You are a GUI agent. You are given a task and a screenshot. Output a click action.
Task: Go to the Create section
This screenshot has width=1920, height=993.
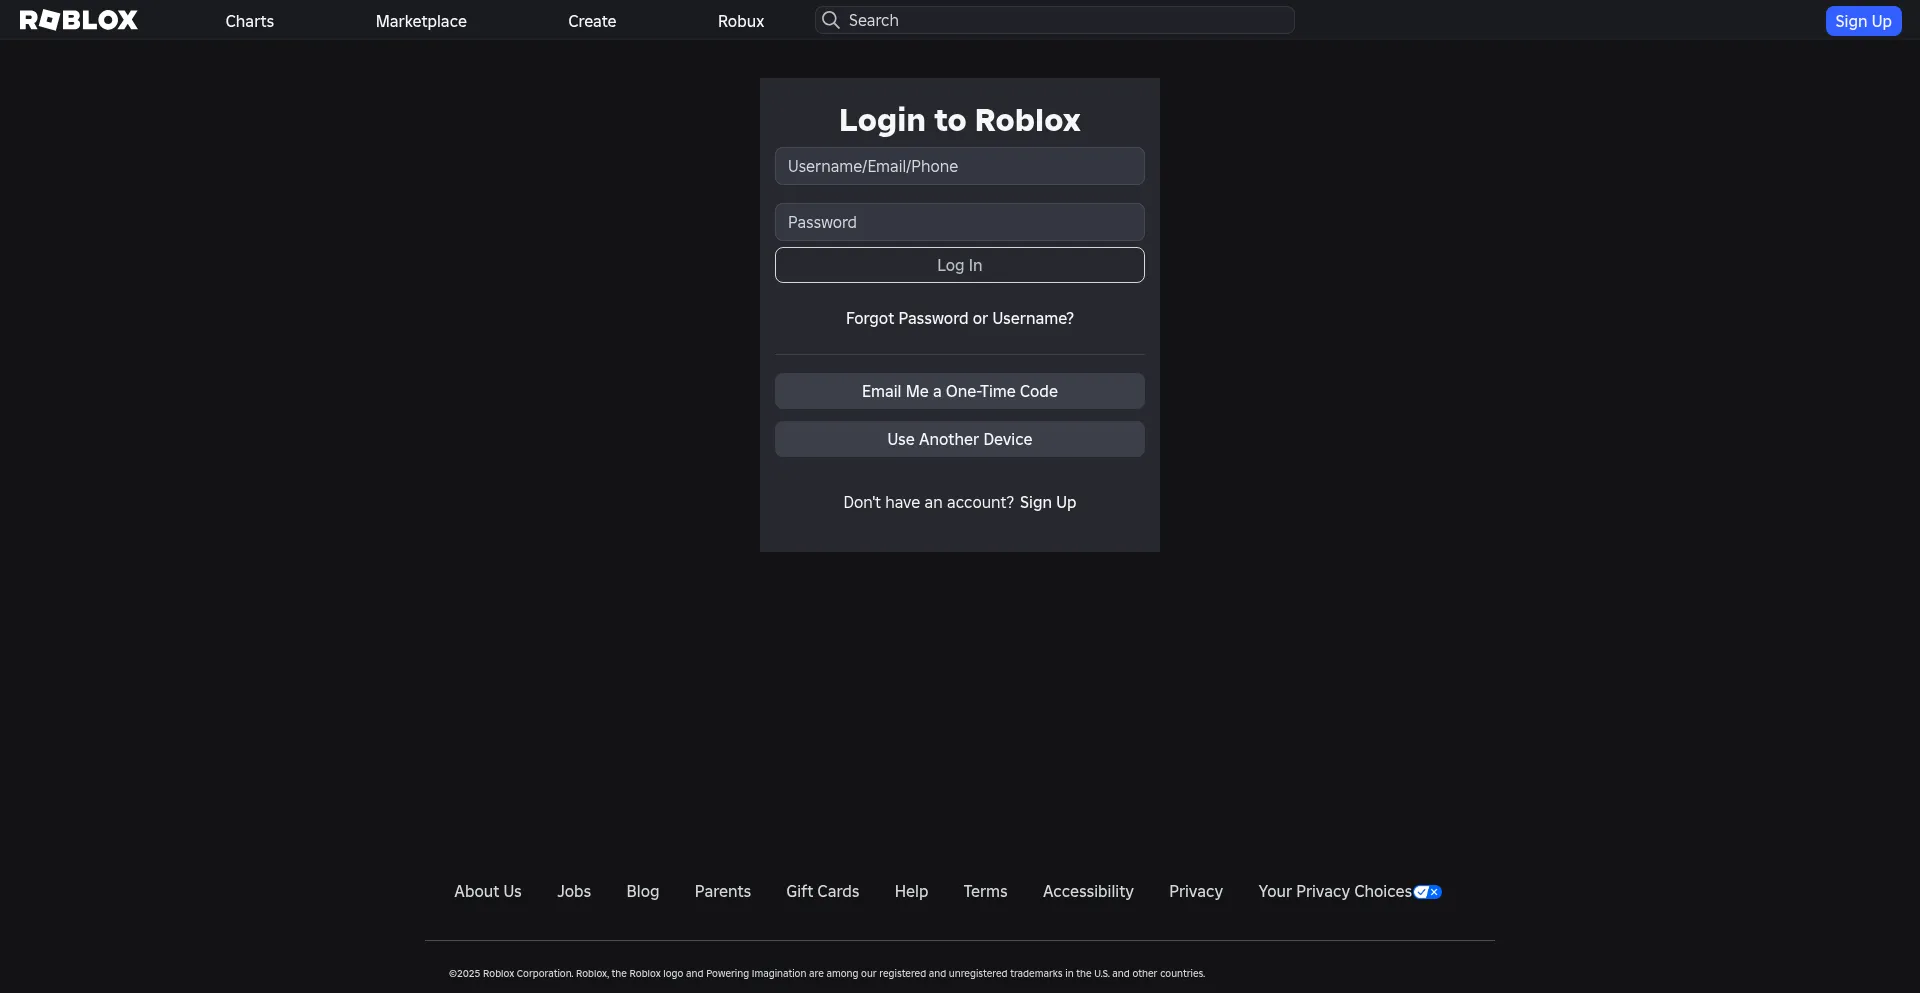[x=592, y=21]
